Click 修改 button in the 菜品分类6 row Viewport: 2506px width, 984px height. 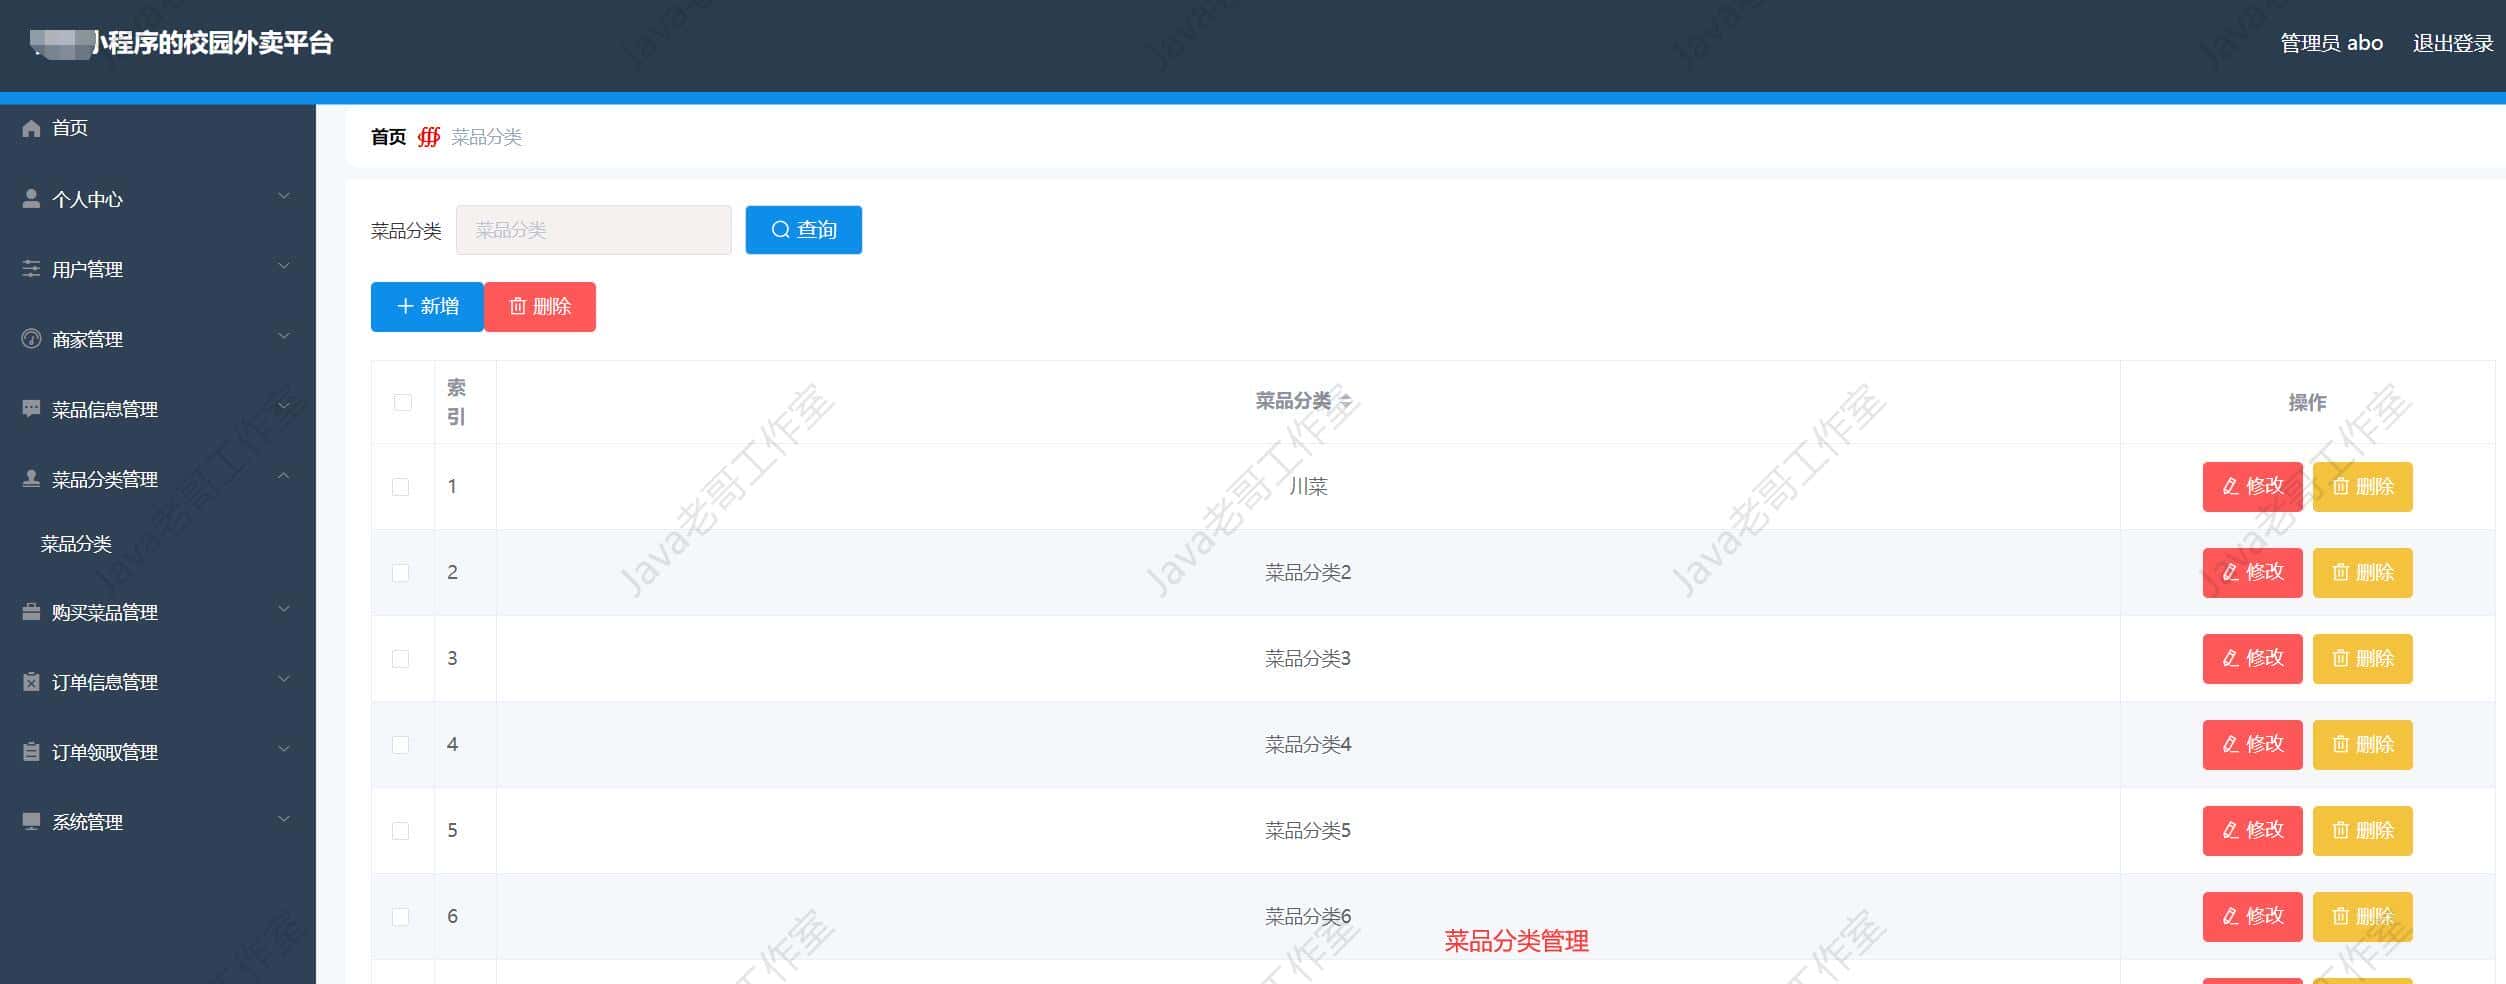(2252, 917)
